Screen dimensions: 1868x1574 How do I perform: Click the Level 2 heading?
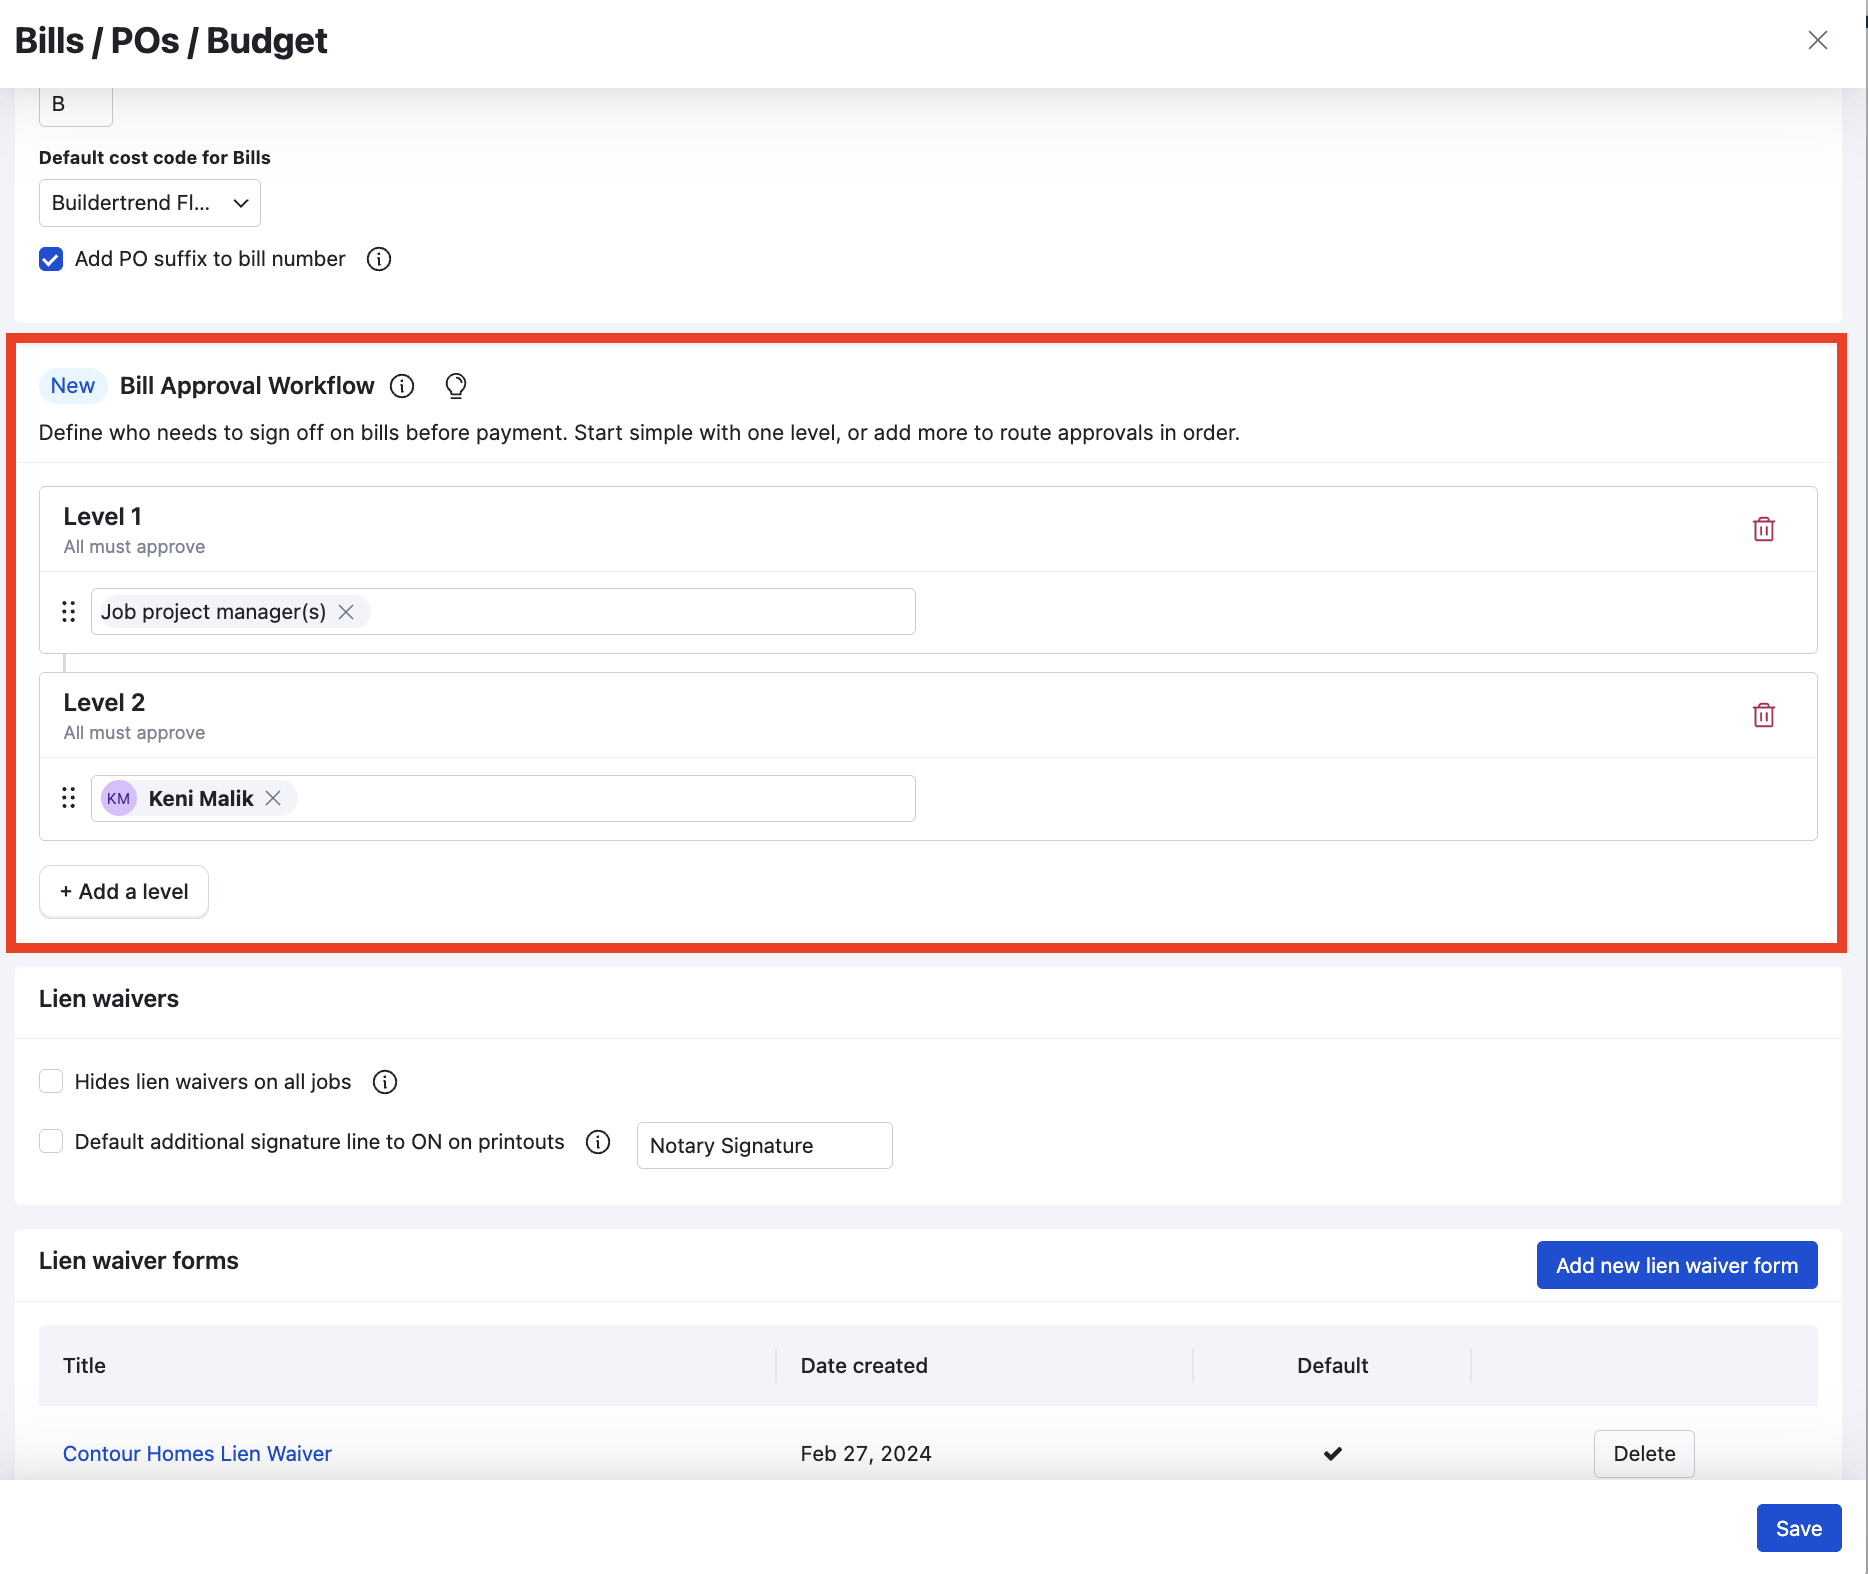pos(104,703)
